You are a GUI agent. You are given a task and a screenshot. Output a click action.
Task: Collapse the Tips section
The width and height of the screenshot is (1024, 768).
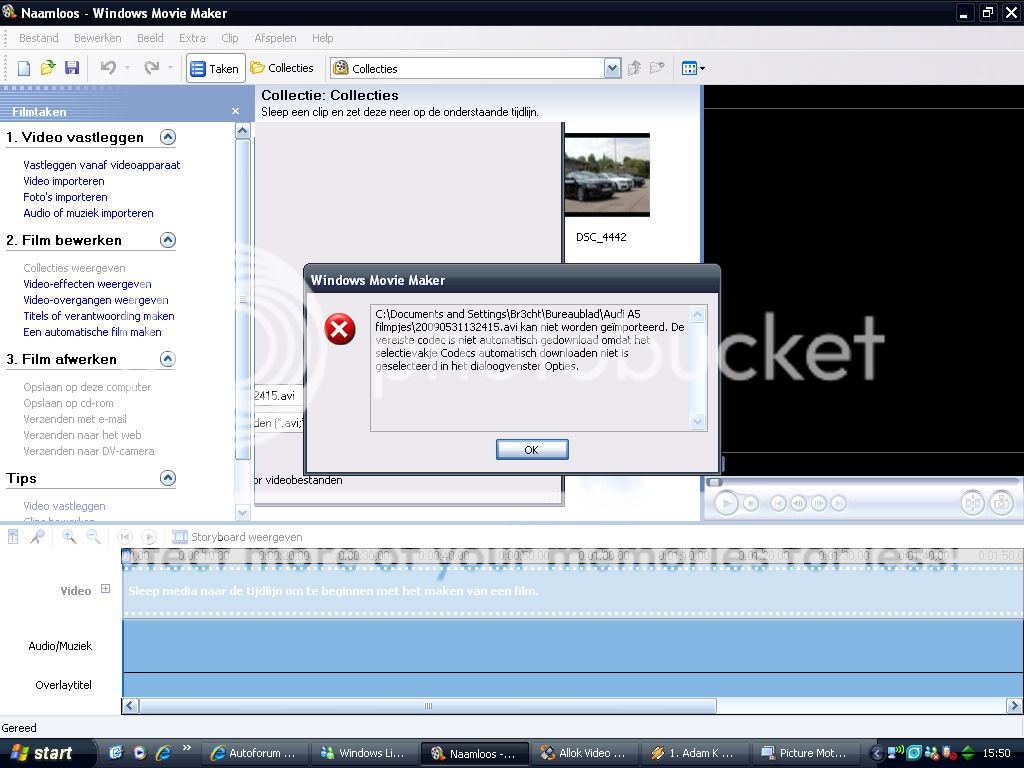pyautogui.click(x=168, y=478)
